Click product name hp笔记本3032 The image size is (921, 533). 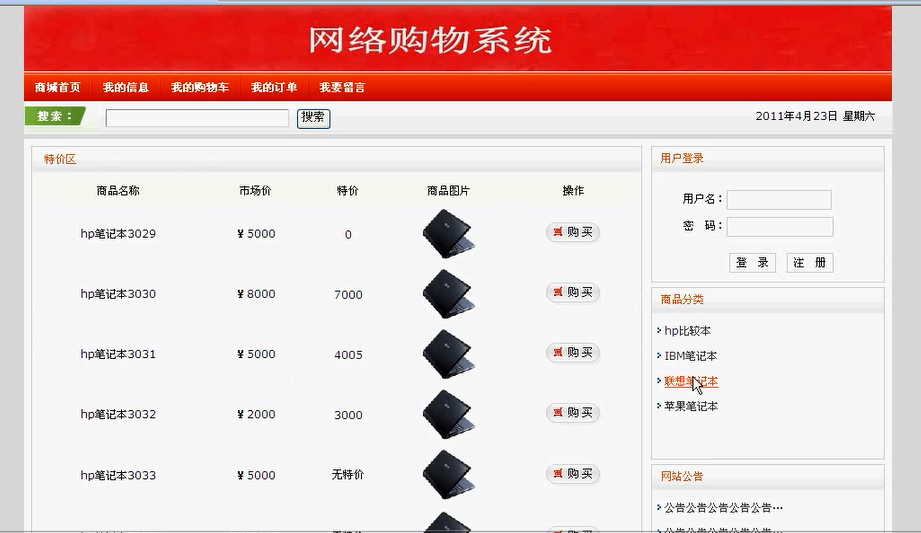point(118,414)
